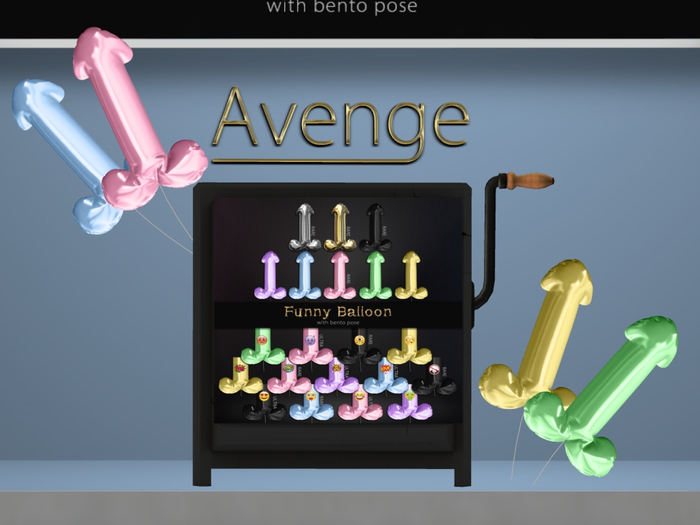The width and height of the screenshot is (700, 525).
Task: Choose the plain green balloon above label
Action: click(375, 275)
